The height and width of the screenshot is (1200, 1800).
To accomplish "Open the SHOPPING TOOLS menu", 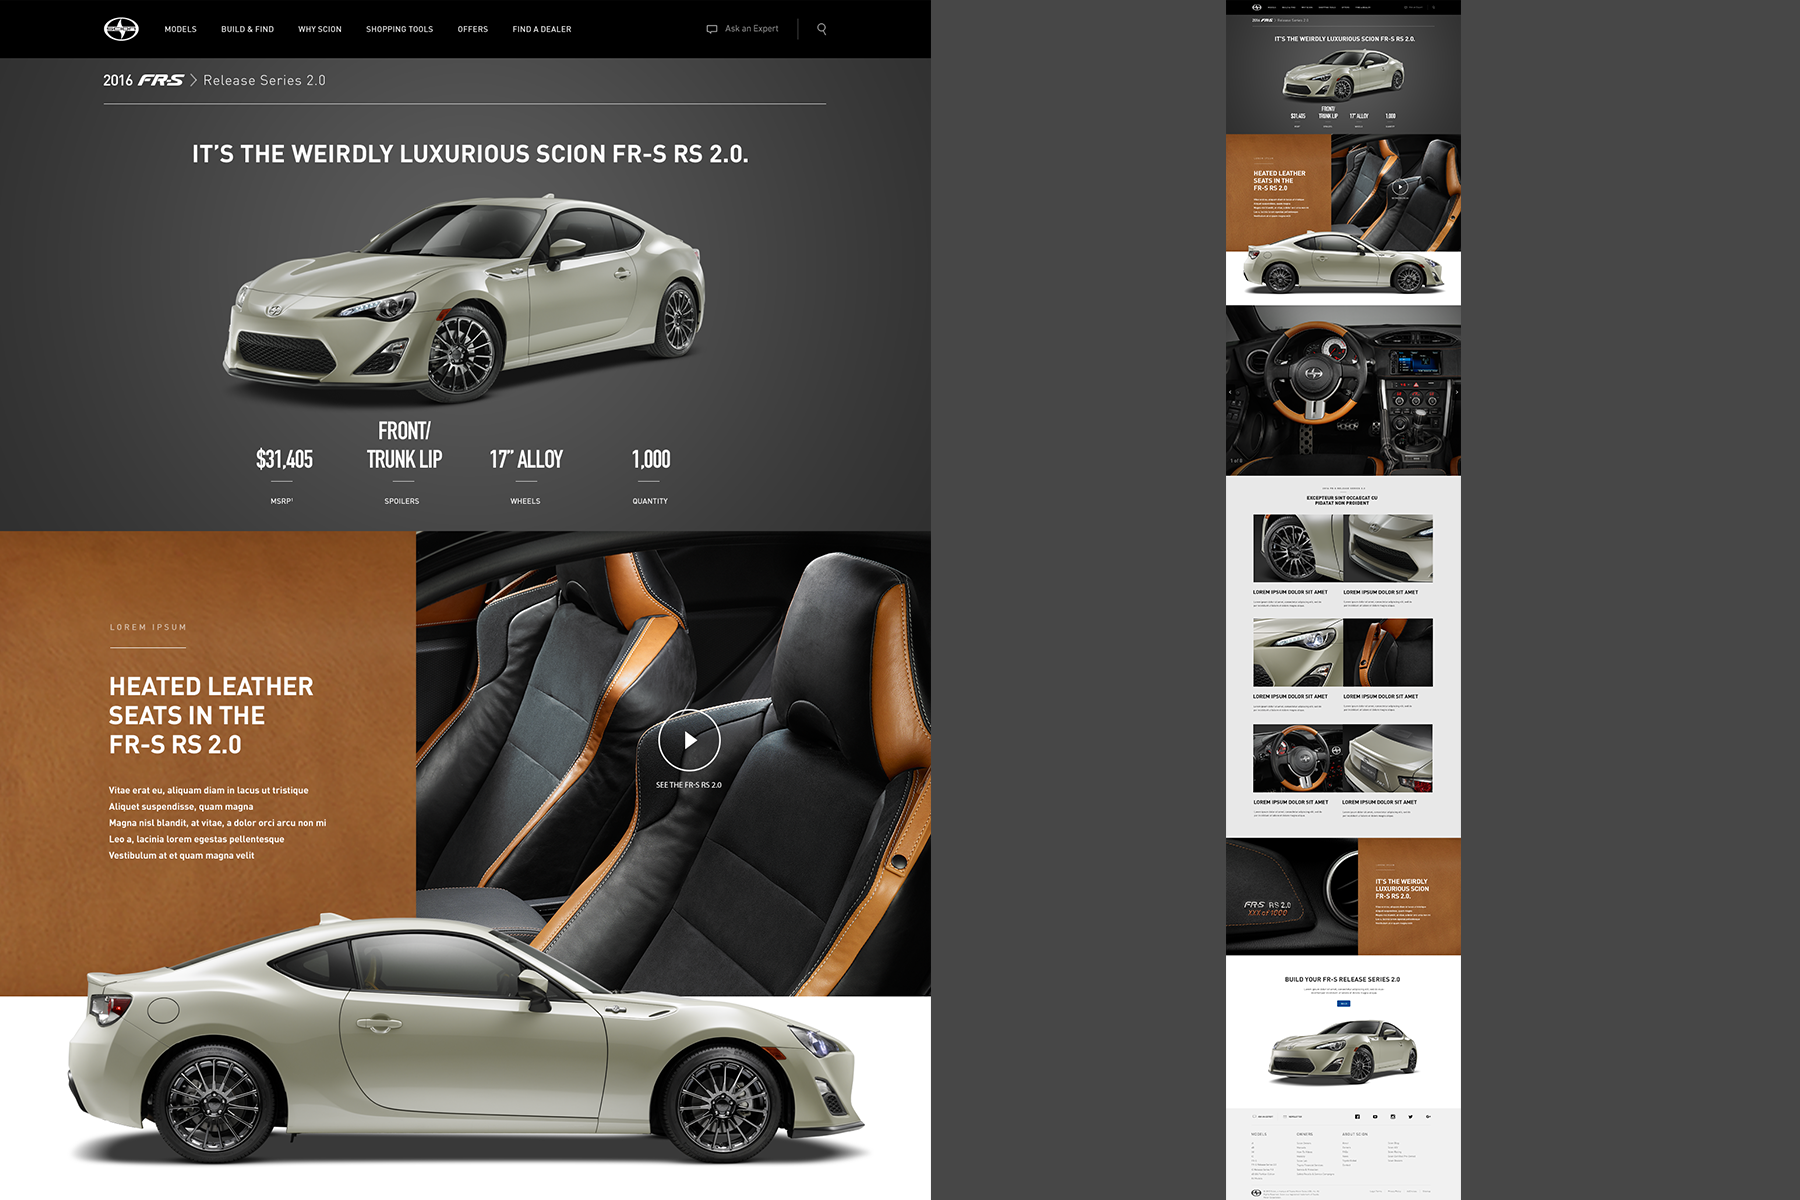I will click(399, 30).
